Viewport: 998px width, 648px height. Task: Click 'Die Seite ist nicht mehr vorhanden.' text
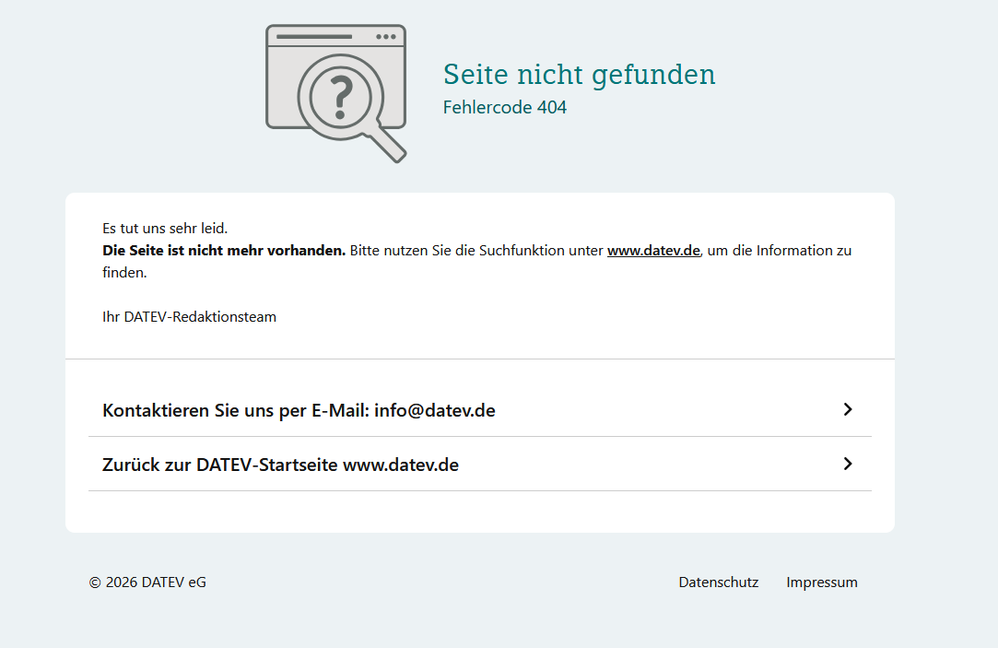(x=224, y=251)
